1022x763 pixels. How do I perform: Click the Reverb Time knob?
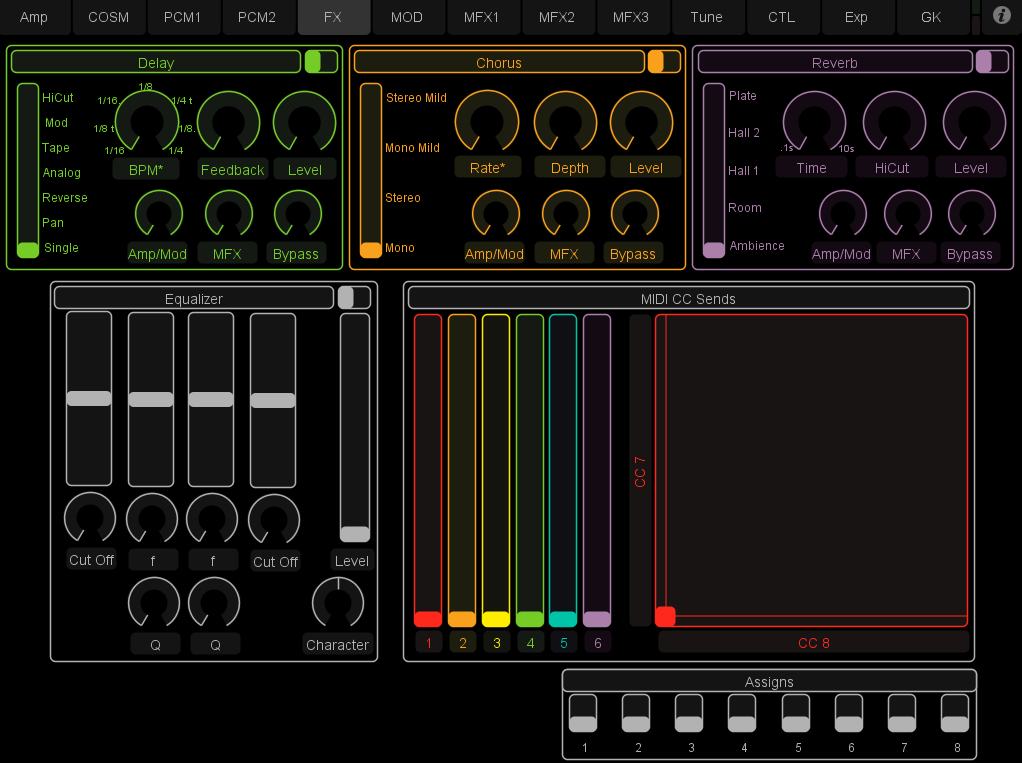click(813, 121)
